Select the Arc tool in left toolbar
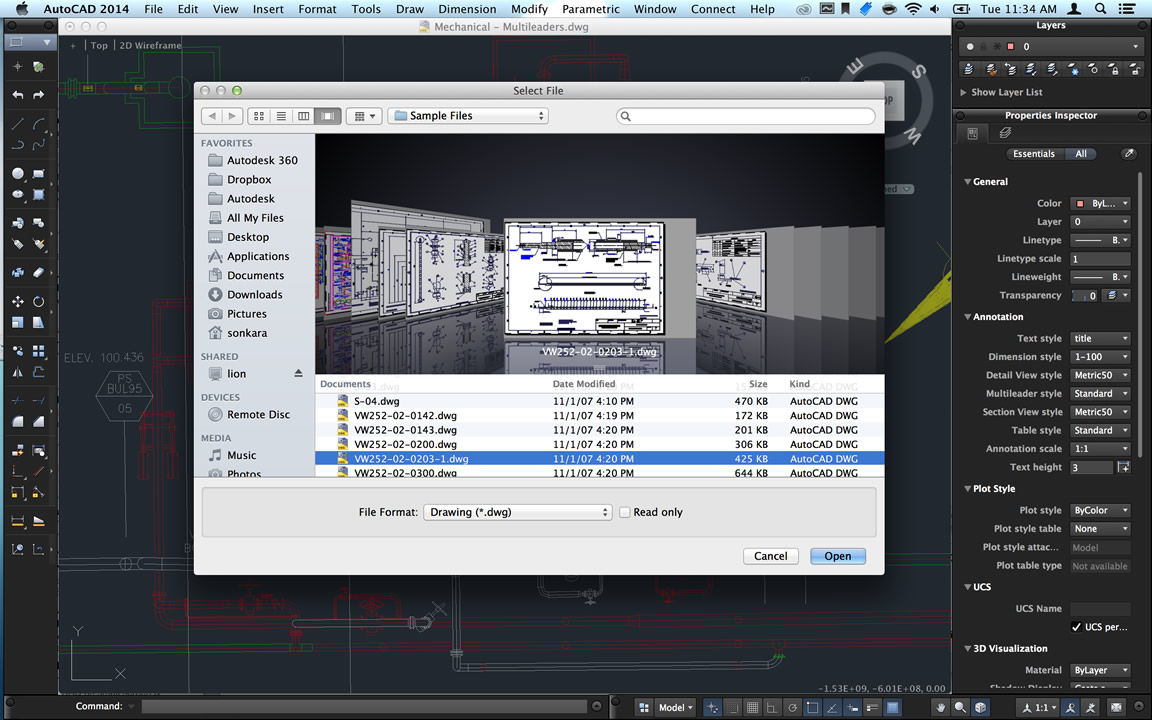Image resolution: width=1152 pixels, height=720 pixels. tap(39, 123)
